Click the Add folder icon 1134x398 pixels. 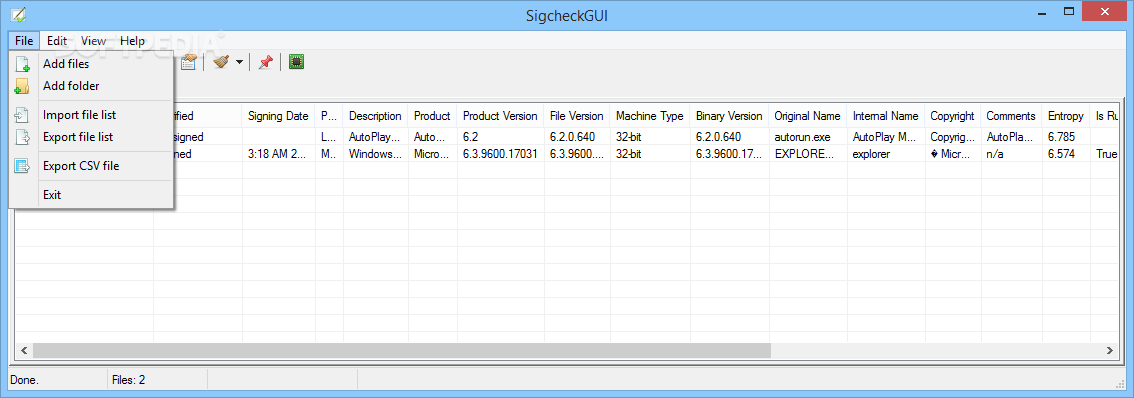(x=22, y=86)
